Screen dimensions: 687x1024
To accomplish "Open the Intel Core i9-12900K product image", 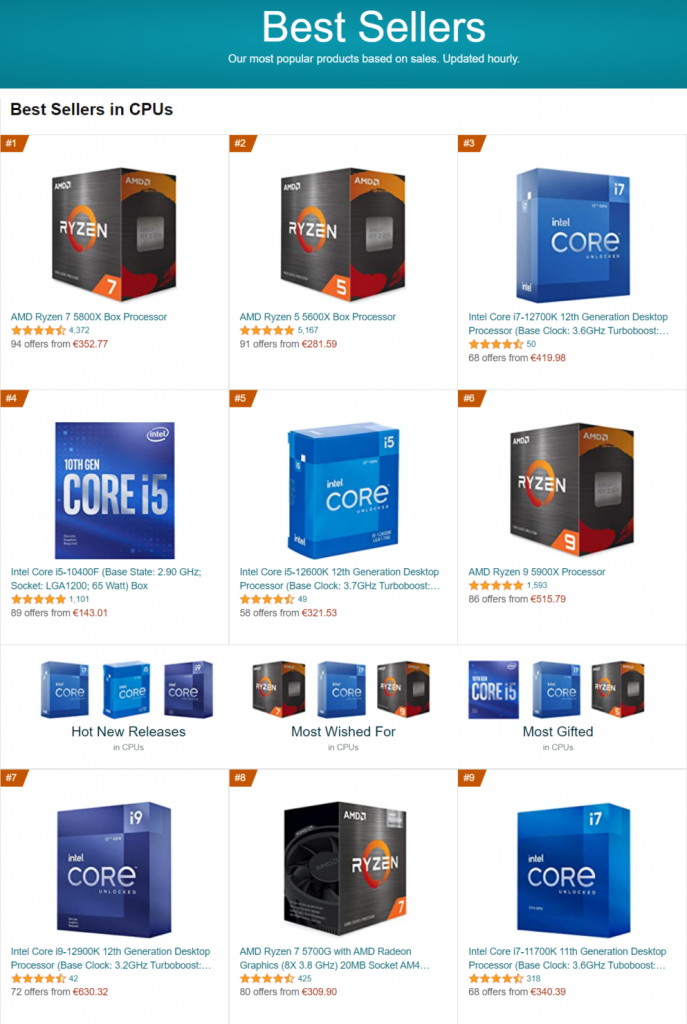I will (x=114, y=869).
